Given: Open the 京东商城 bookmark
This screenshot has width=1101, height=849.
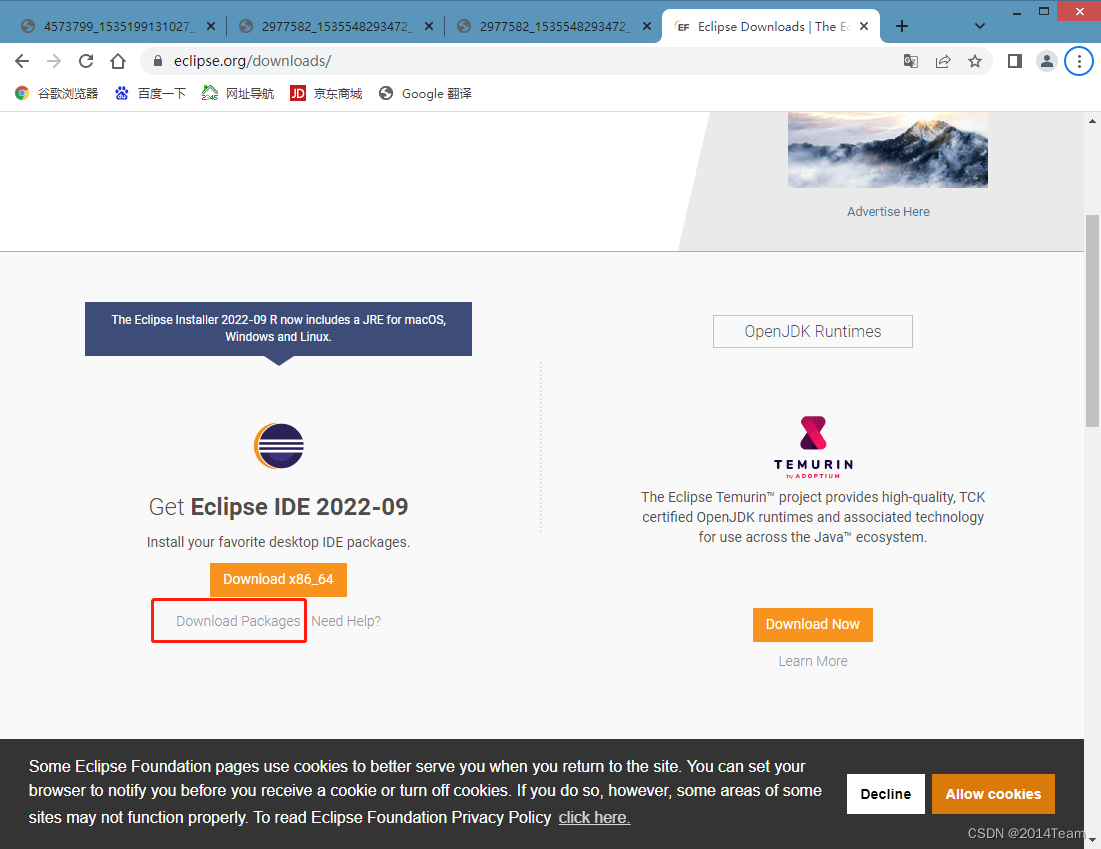Looking at the screenshot, I should (326, 93).
